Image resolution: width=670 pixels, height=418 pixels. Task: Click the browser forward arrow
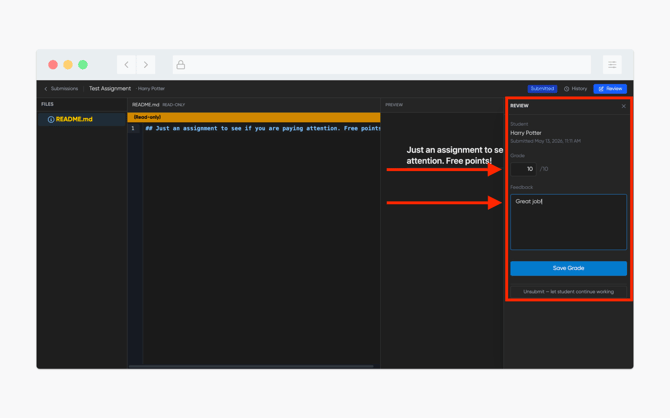point(146,65)
